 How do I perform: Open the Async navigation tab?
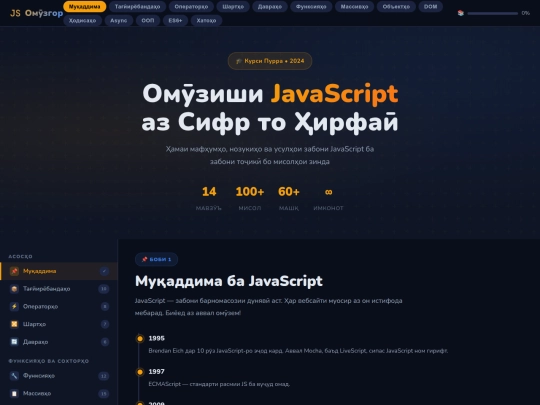click(x=118, y=20)
